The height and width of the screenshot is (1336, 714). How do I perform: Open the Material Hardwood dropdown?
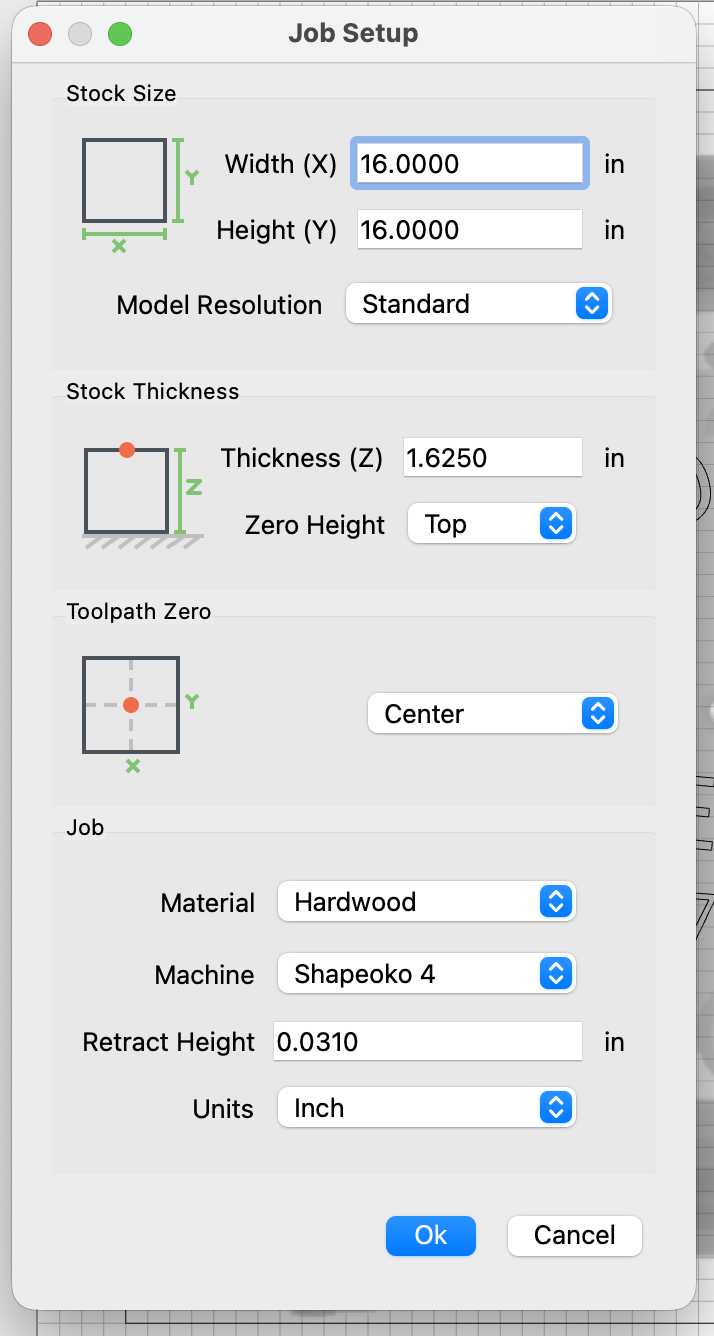tap(426, 902)
